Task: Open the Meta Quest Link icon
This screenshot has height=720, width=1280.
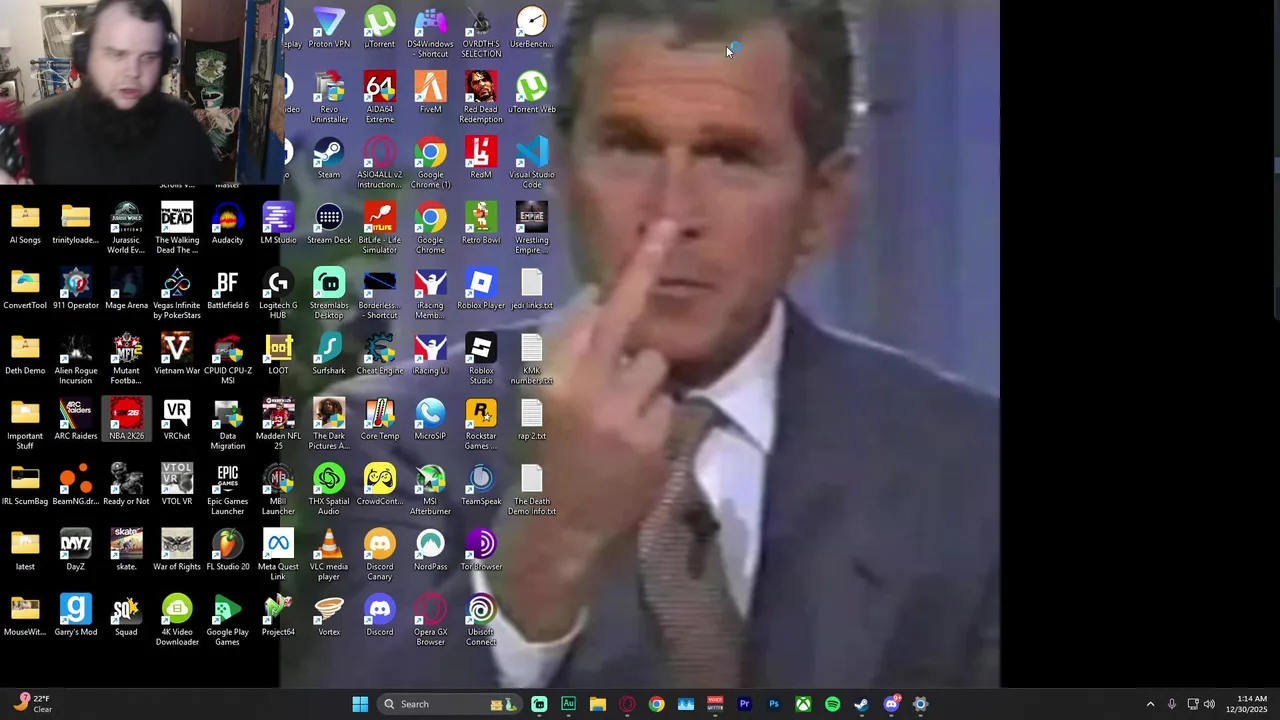Action: (x=278, y=555)
